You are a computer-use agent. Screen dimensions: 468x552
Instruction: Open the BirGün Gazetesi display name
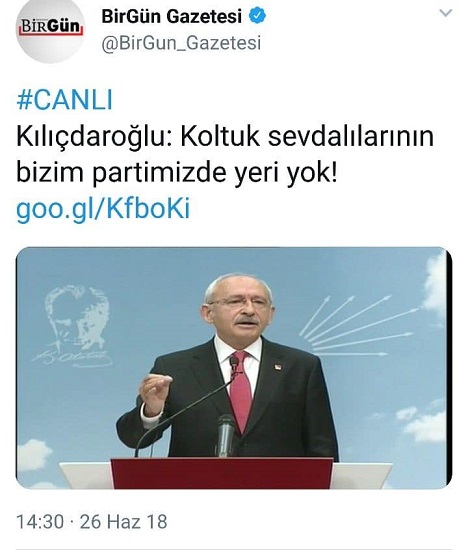tap(172, 16)
